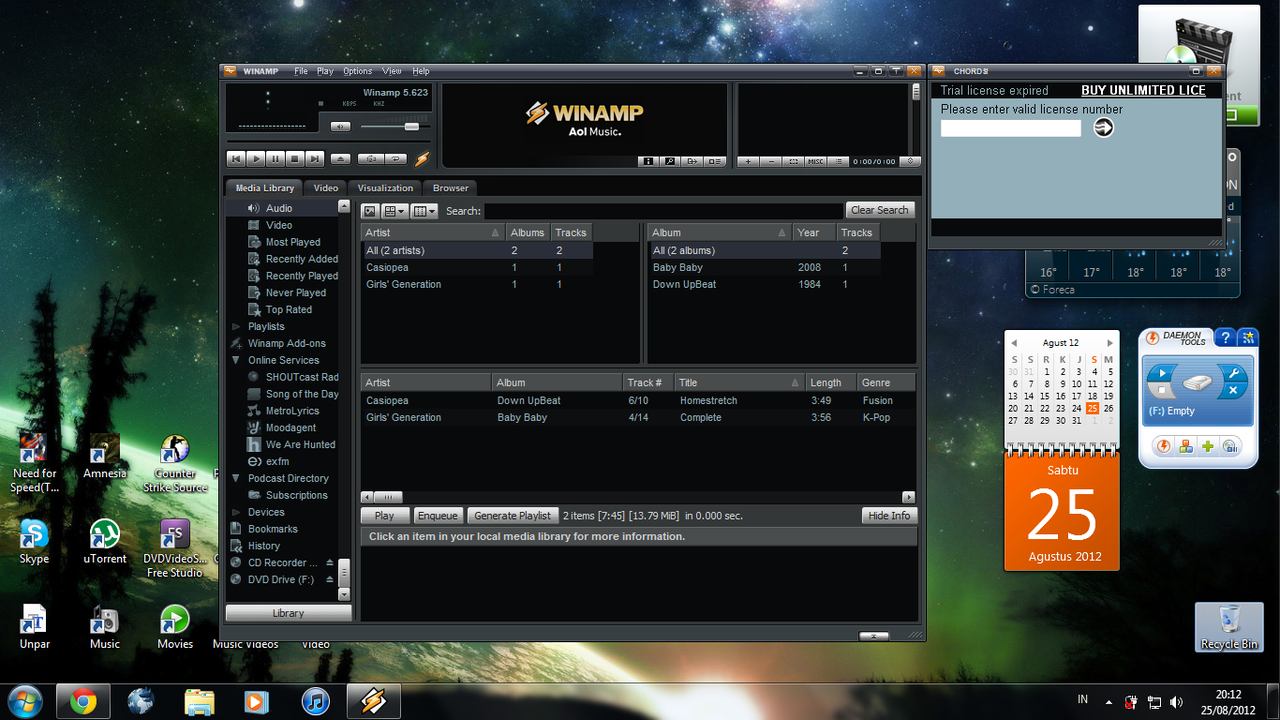1280x720 pixels.
Task: Open exfm in Online Services
Action: 277,462
